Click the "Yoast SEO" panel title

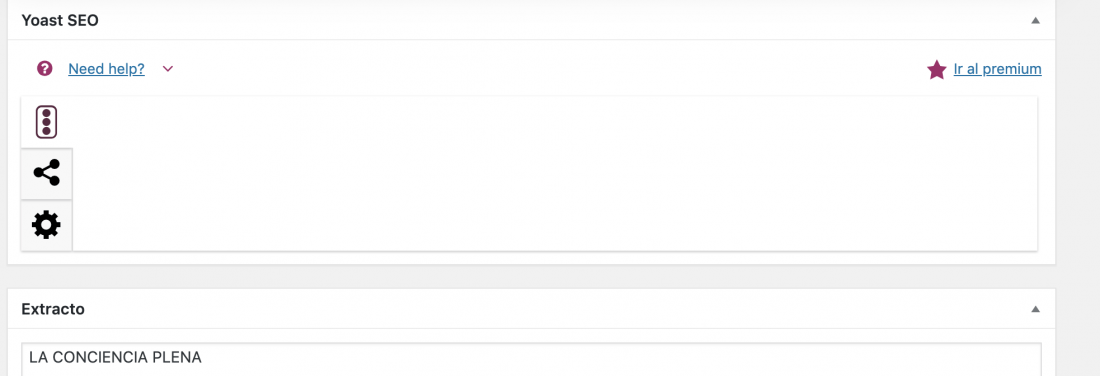60,20
